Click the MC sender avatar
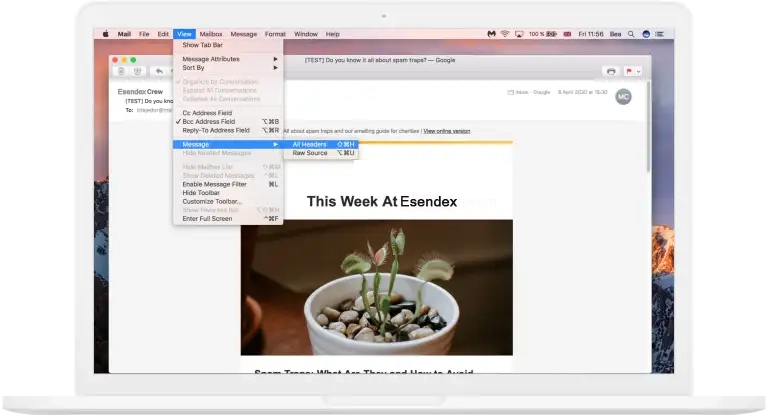This screenshot has height=415, width=768. (623, 97)
